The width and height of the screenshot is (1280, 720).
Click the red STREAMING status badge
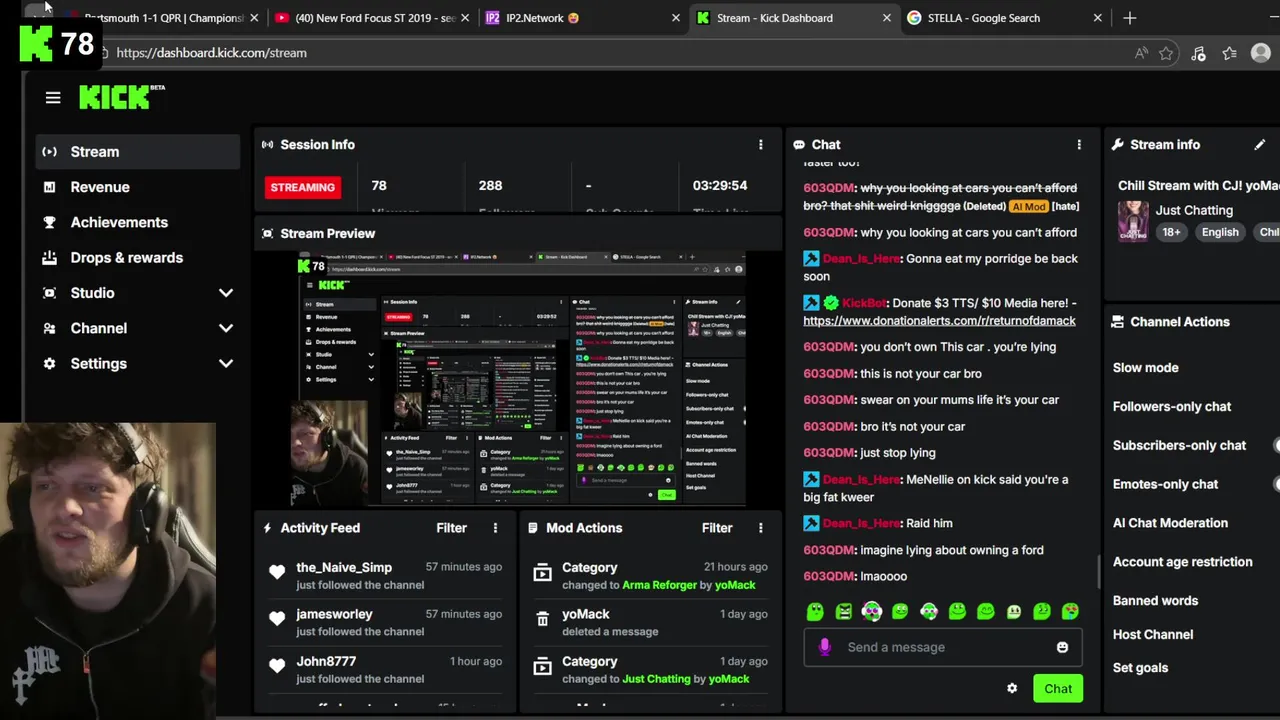[x=302, y=187]
